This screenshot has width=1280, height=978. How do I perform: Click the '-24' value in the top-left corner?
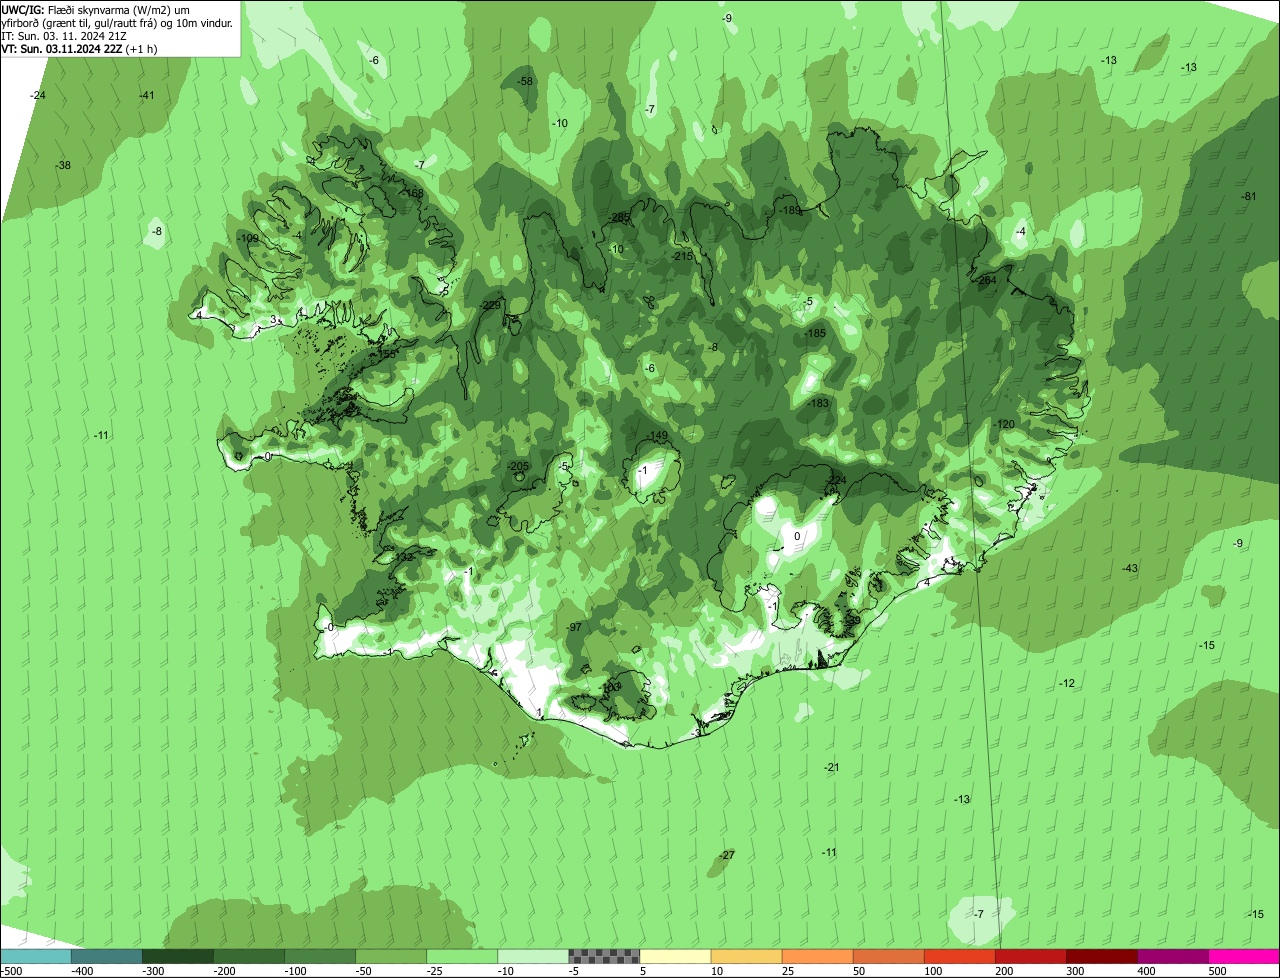click(x=38, y=95)
